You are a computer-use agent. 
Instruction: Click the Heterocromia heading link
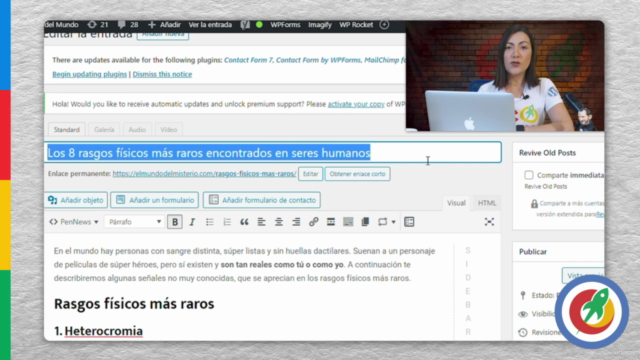[104, 331]
